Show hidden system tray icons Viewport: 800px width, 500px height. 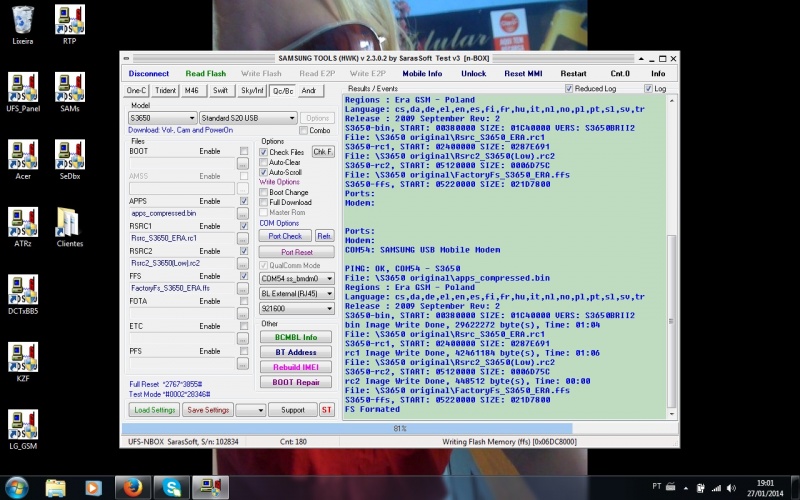[686, 488]
